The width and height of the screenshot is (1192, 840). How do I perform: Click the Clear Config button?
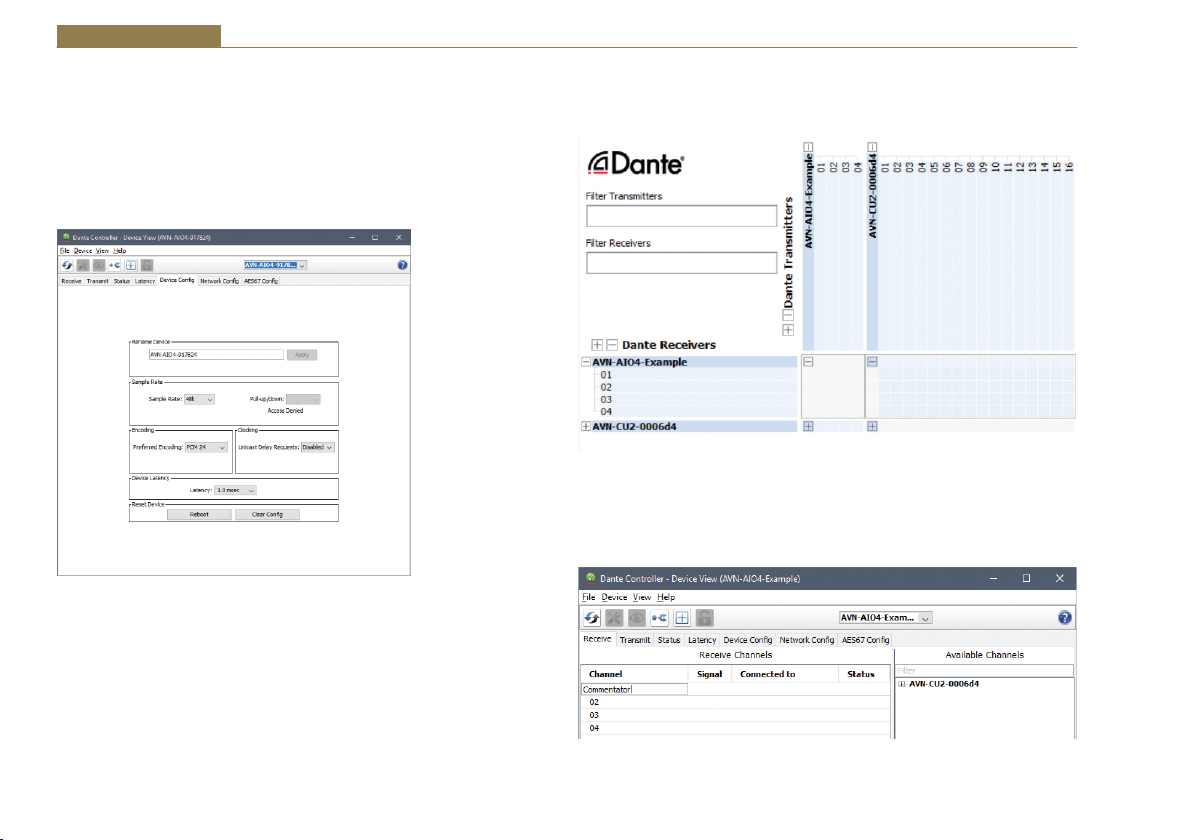[267, 515]
